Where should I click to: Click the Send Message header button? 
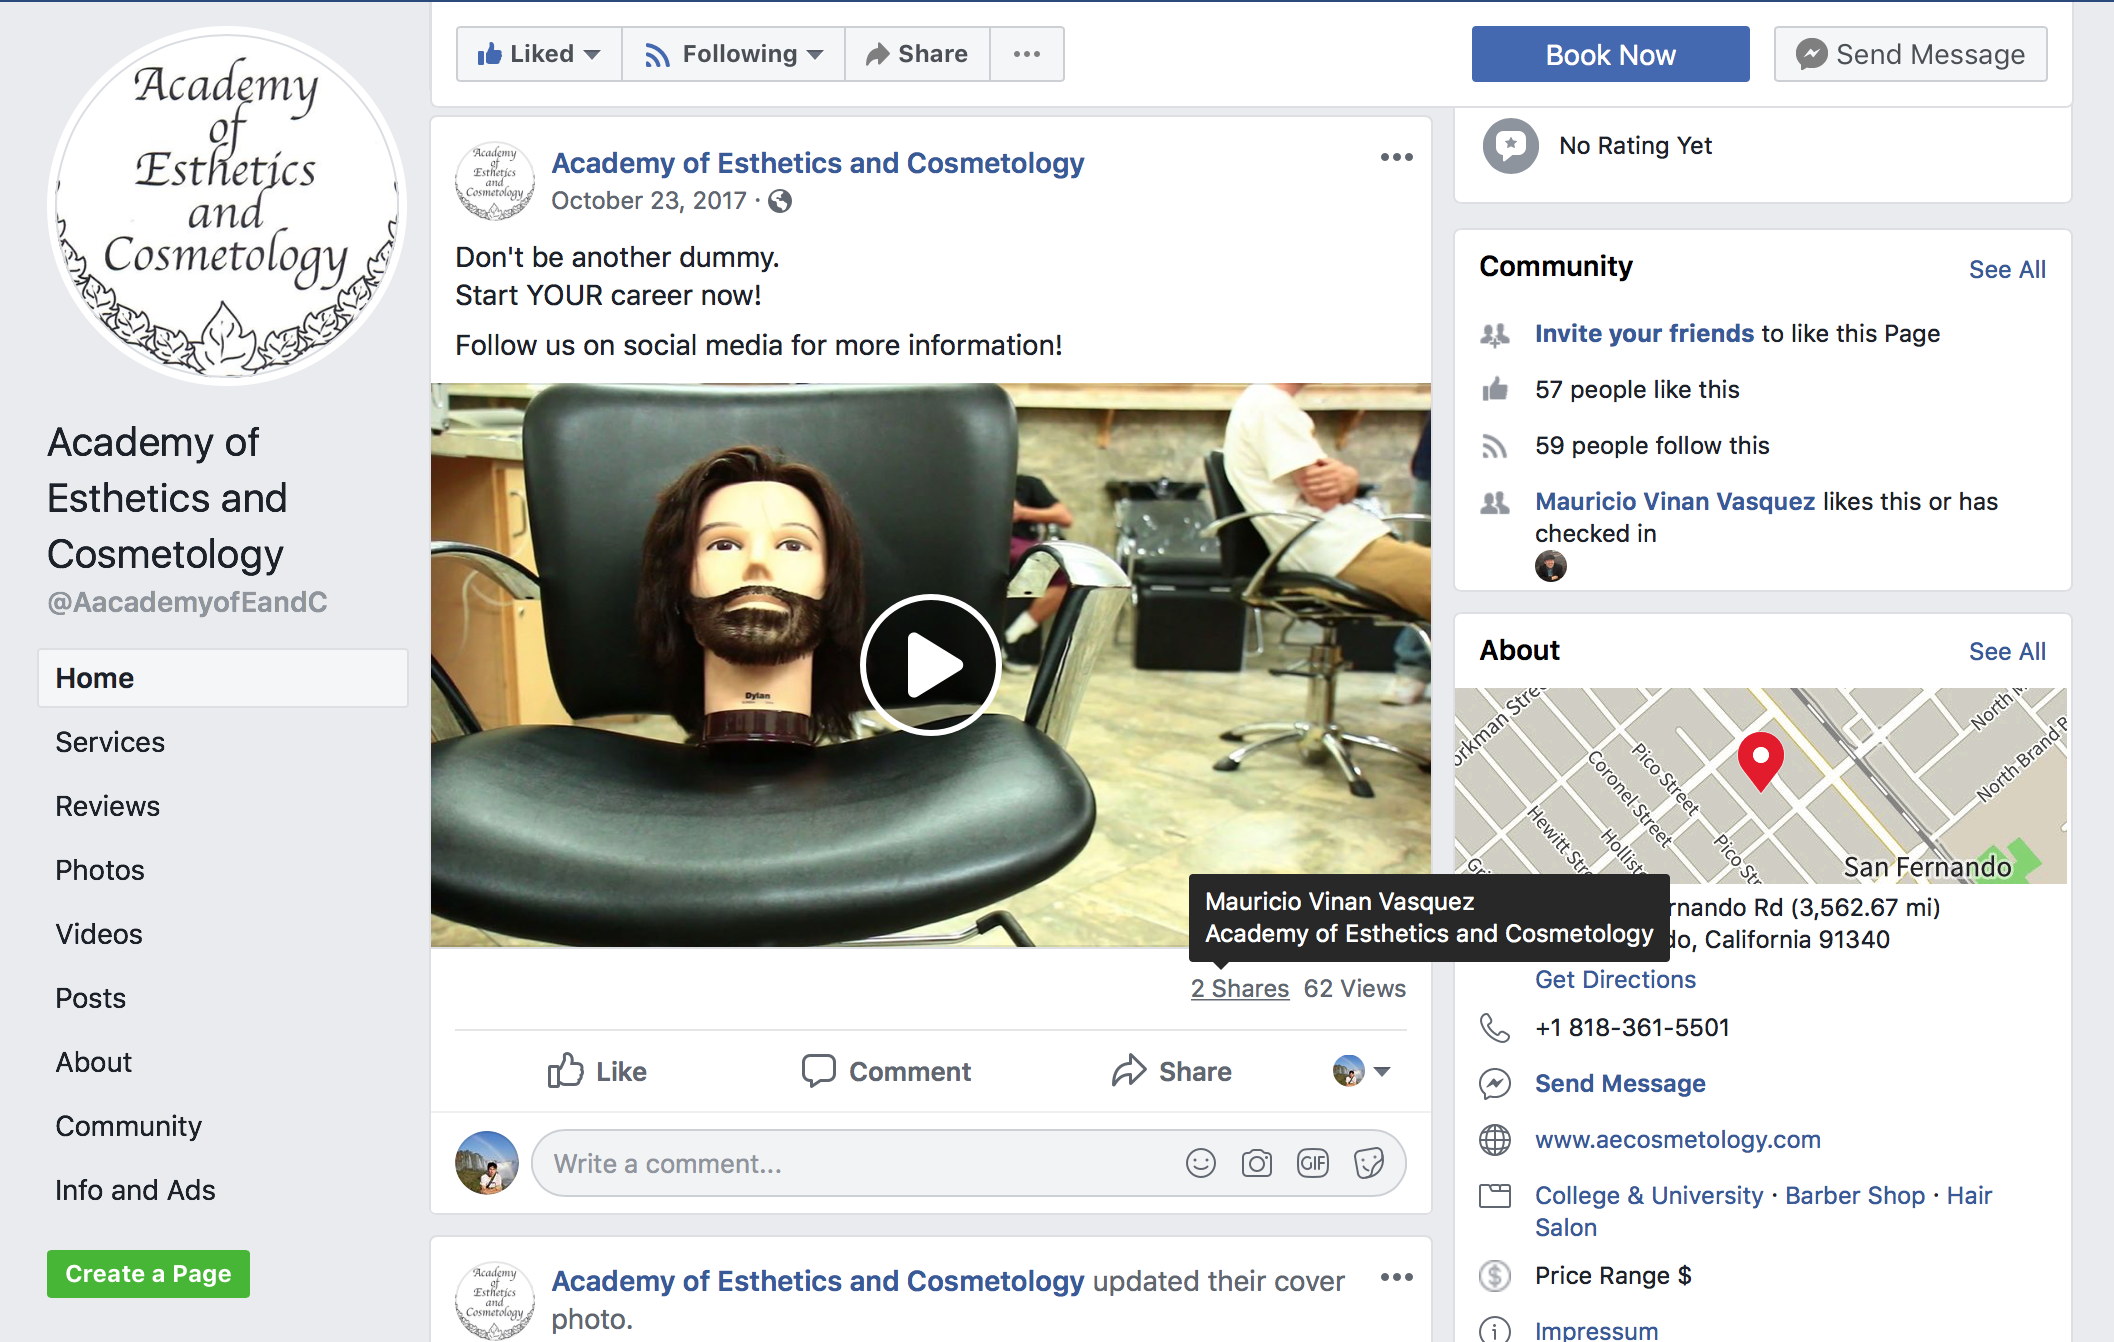pyautogui.click(x=1910, y=54)
